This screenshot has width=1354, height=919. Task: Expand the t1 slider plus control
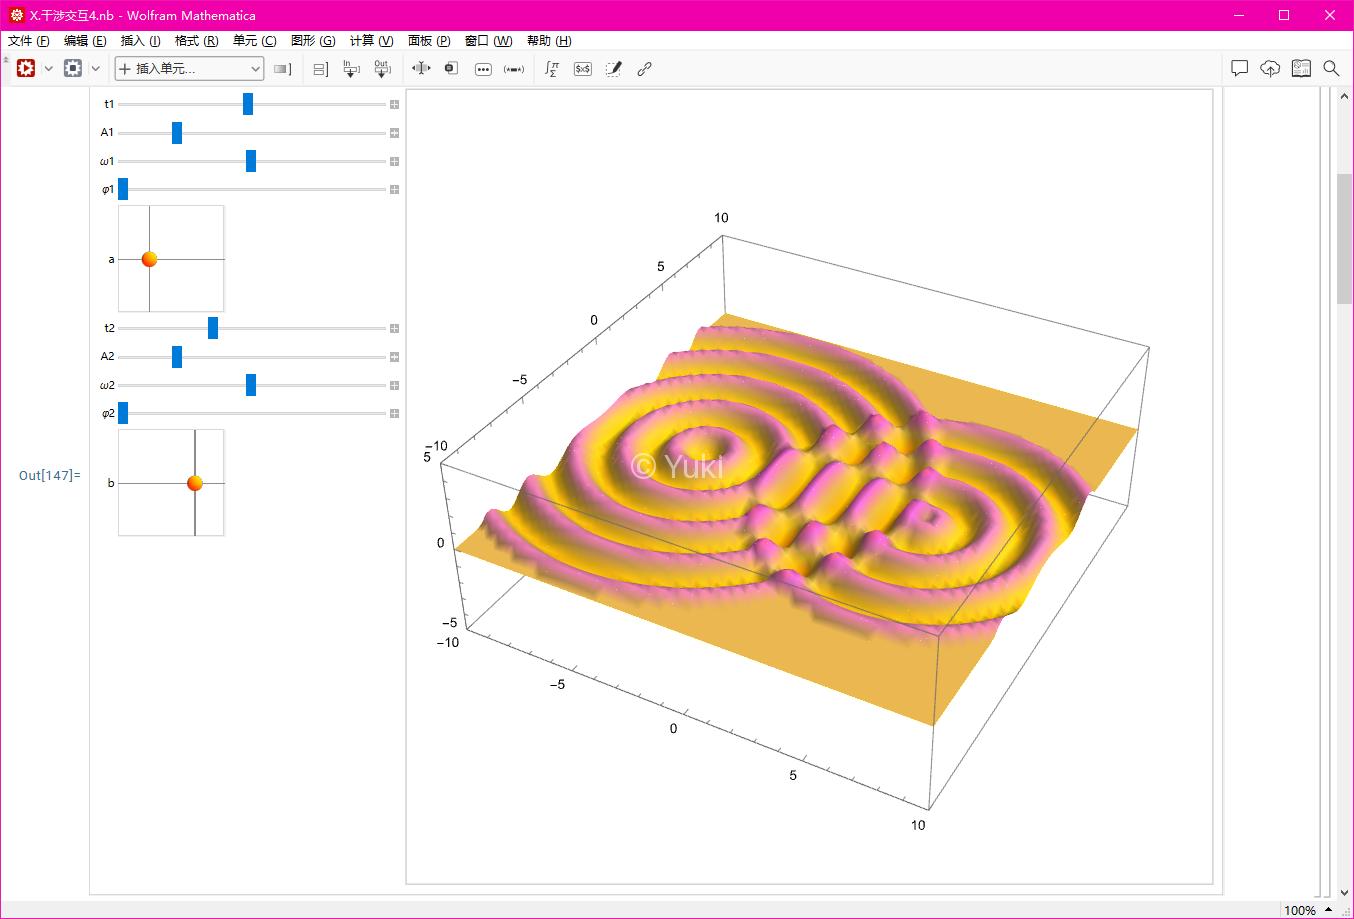point(394,104)
